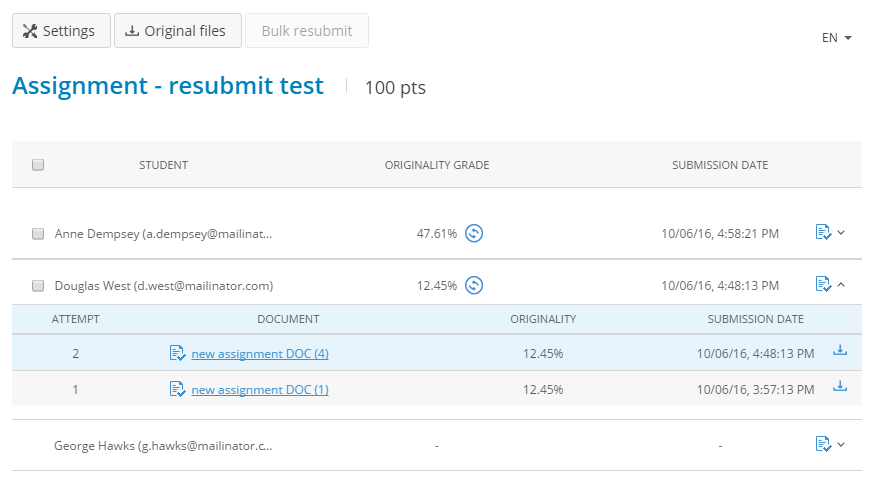886x488 pixels.
Task: Resubmit icon next to 47.61% grade
Action: click(x=474, y=233)
